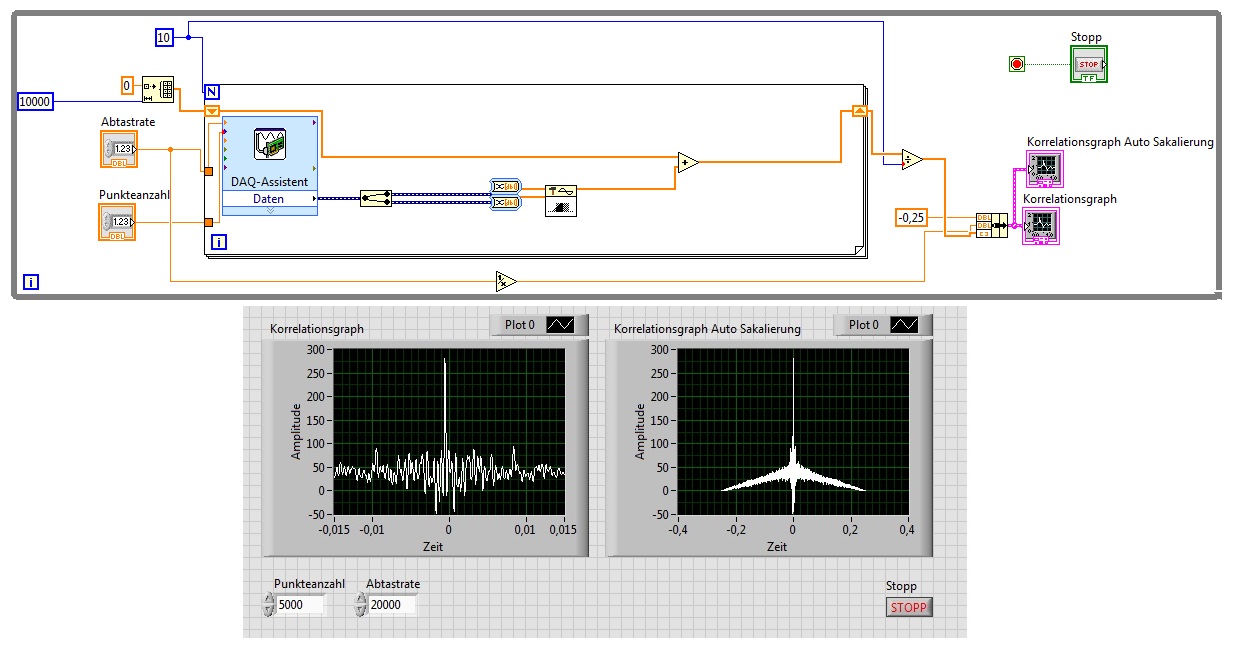The image size is (1236, 645).
Task: Select the Divide node after the loop
Action: point(911,160)
